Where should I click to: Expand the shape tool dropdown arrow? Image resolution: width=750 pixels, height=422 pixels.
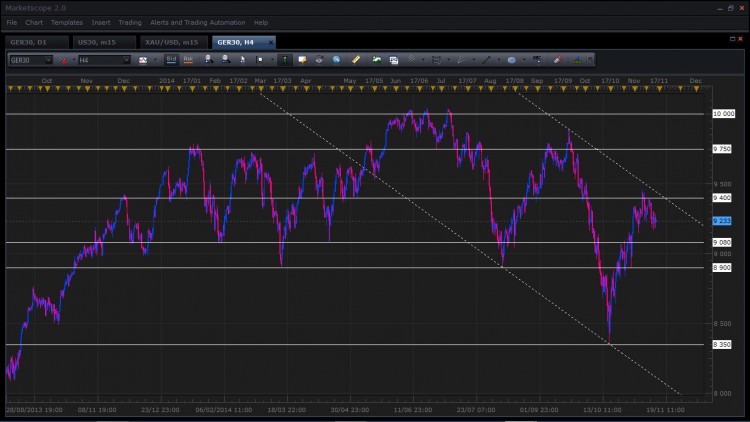point(524,60)
